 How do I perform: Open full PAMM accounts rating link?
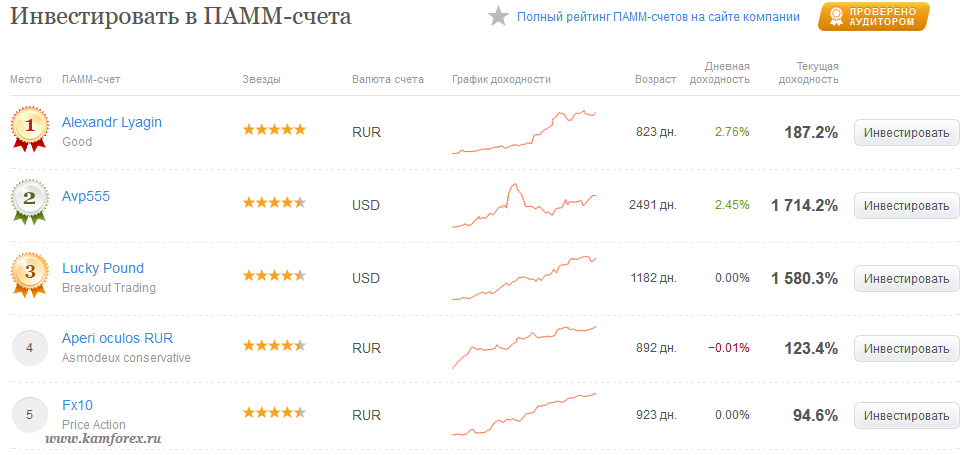(658, 17)
